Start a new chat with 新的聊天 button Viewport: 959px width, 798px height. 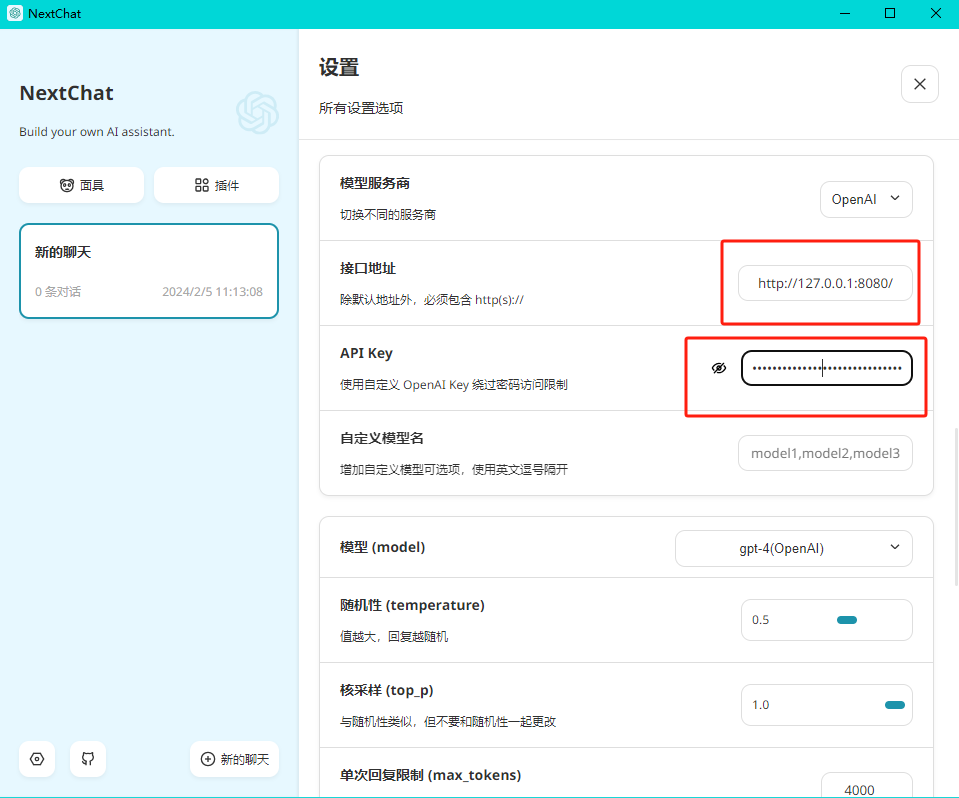click(x=235, y=759)
